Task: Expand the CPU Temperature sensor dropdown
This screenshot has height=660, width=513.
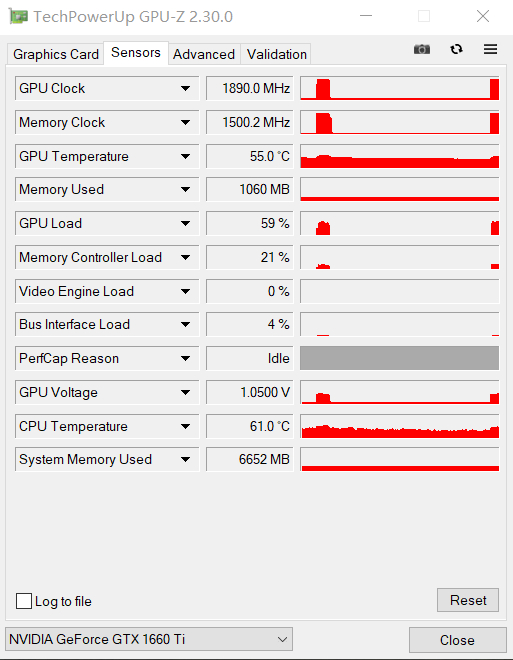Action: [x=185, y=426]
